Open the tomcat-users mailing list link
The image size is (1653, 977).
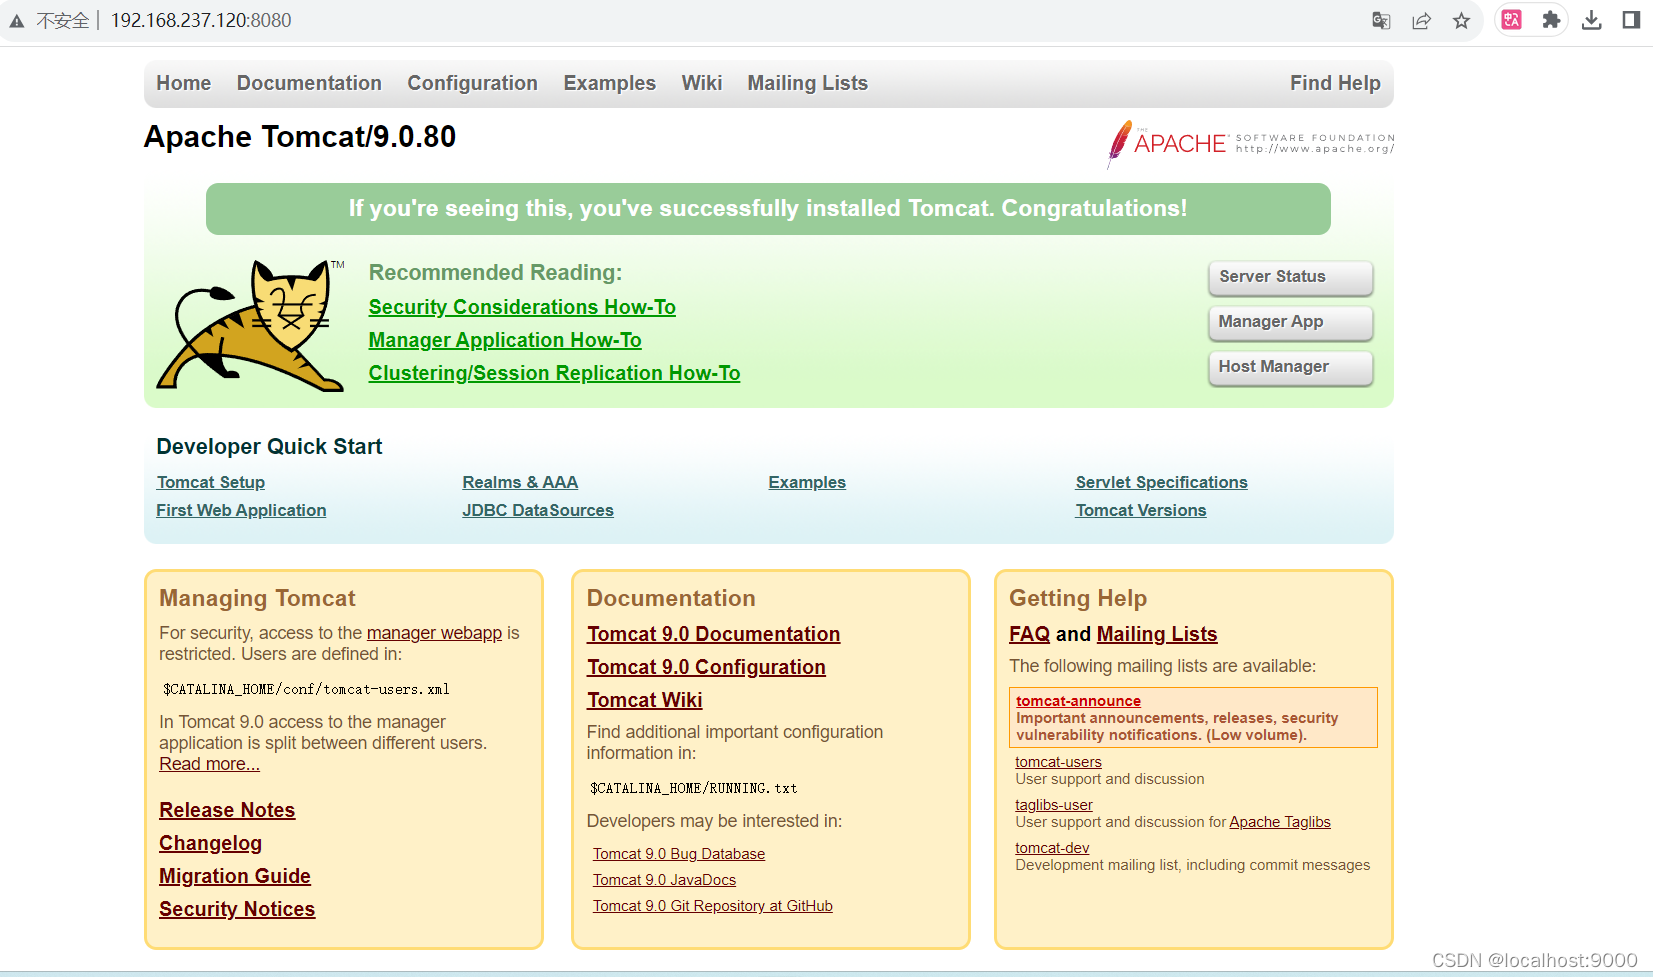[1058, 762]
